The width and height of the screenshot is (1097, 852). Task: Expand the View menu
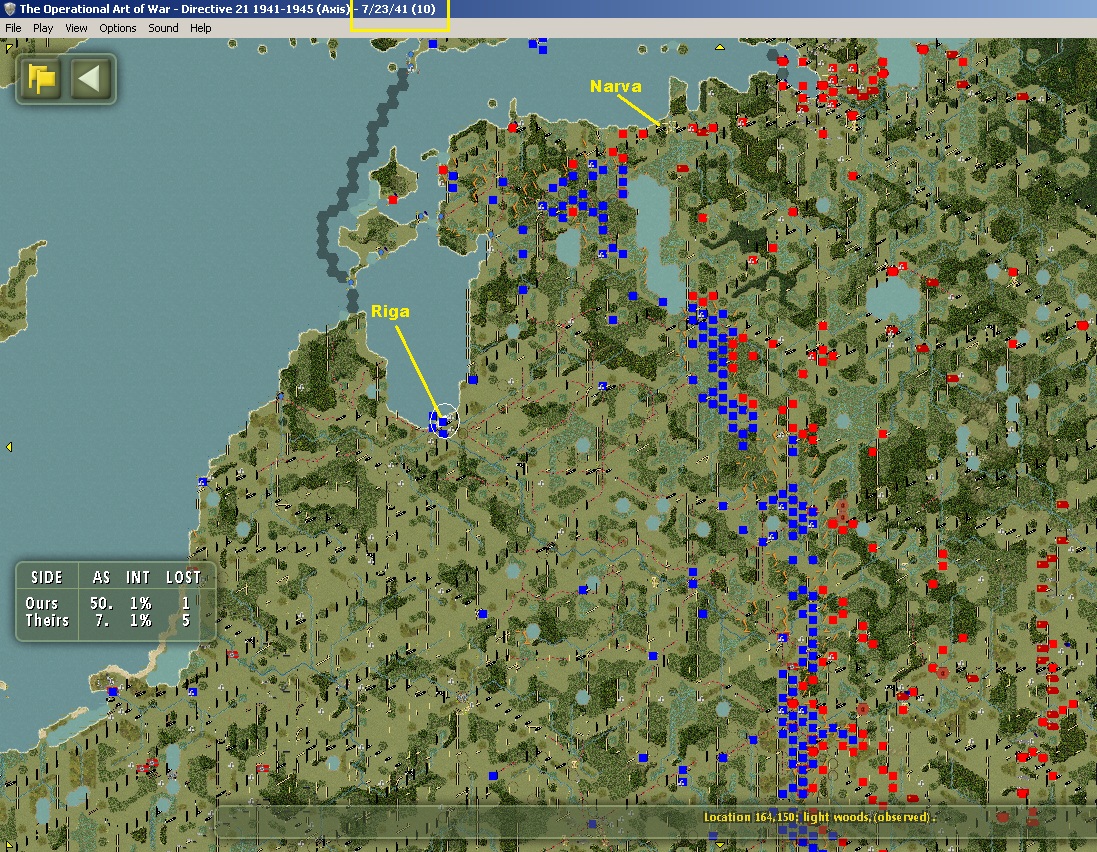pyautogui.click(x=76, y=28)
